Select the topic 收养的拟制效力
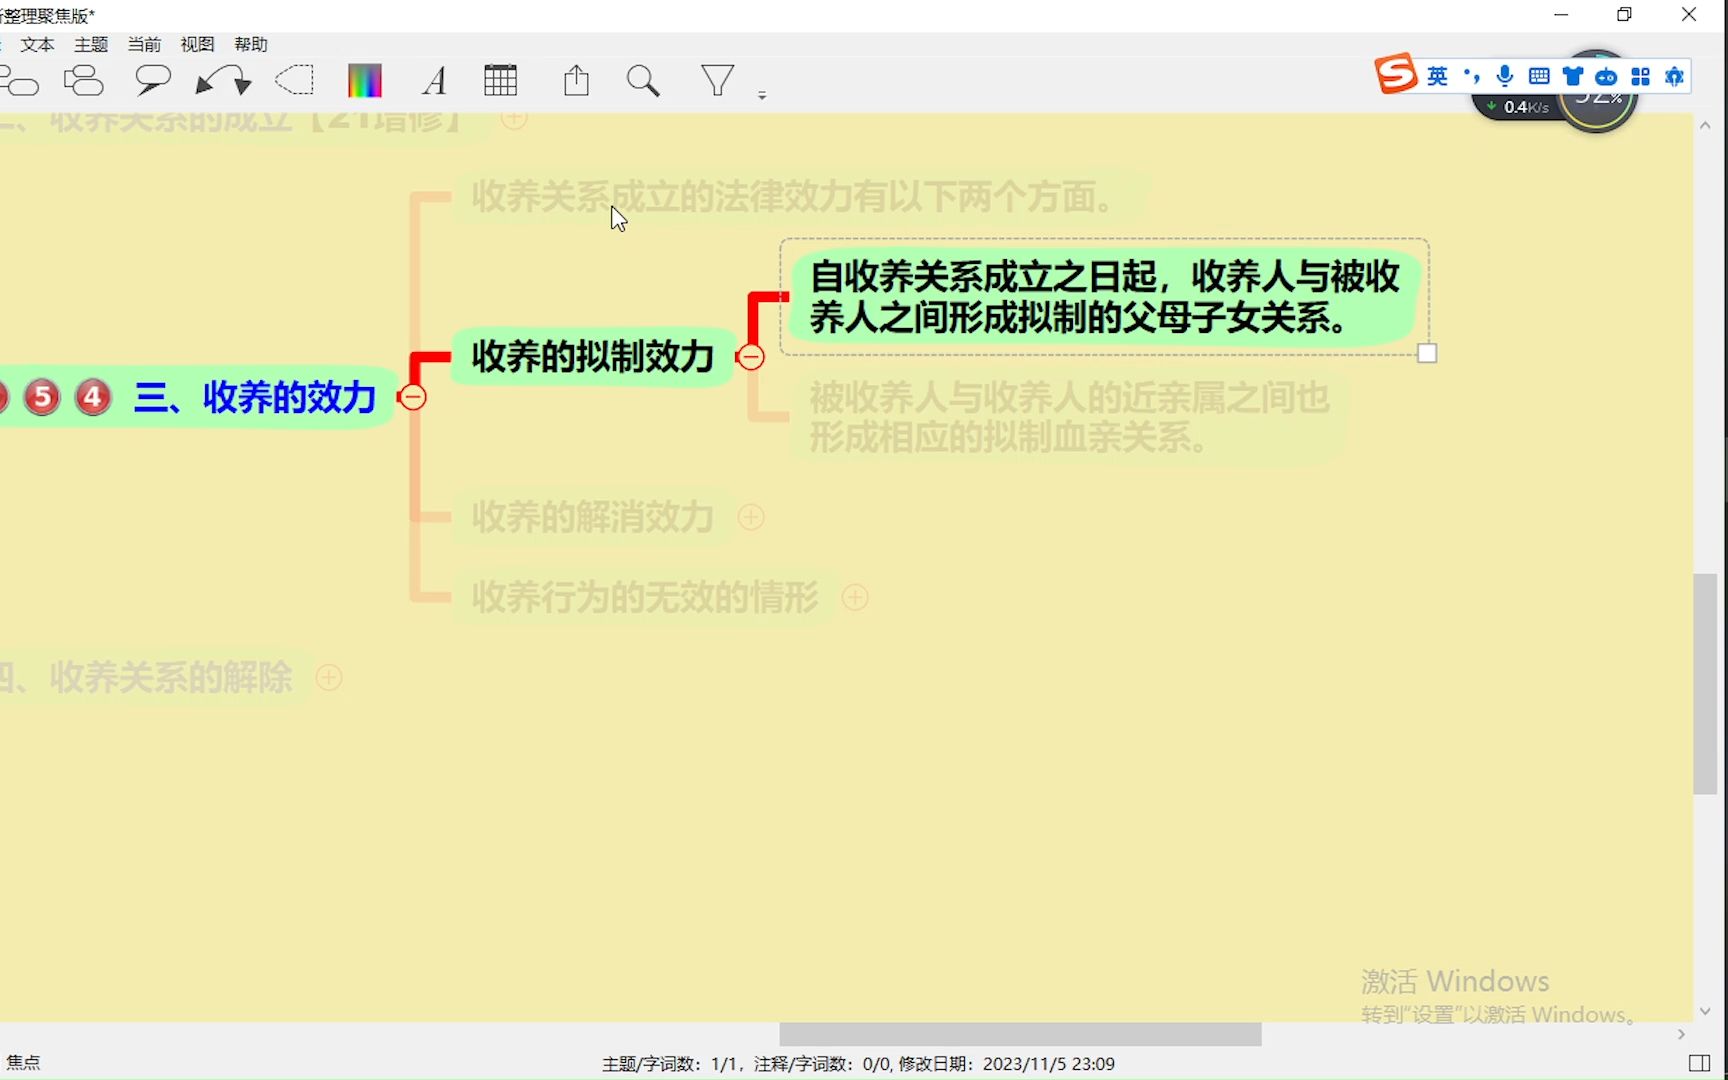1728x1080 pixels. 593,357
